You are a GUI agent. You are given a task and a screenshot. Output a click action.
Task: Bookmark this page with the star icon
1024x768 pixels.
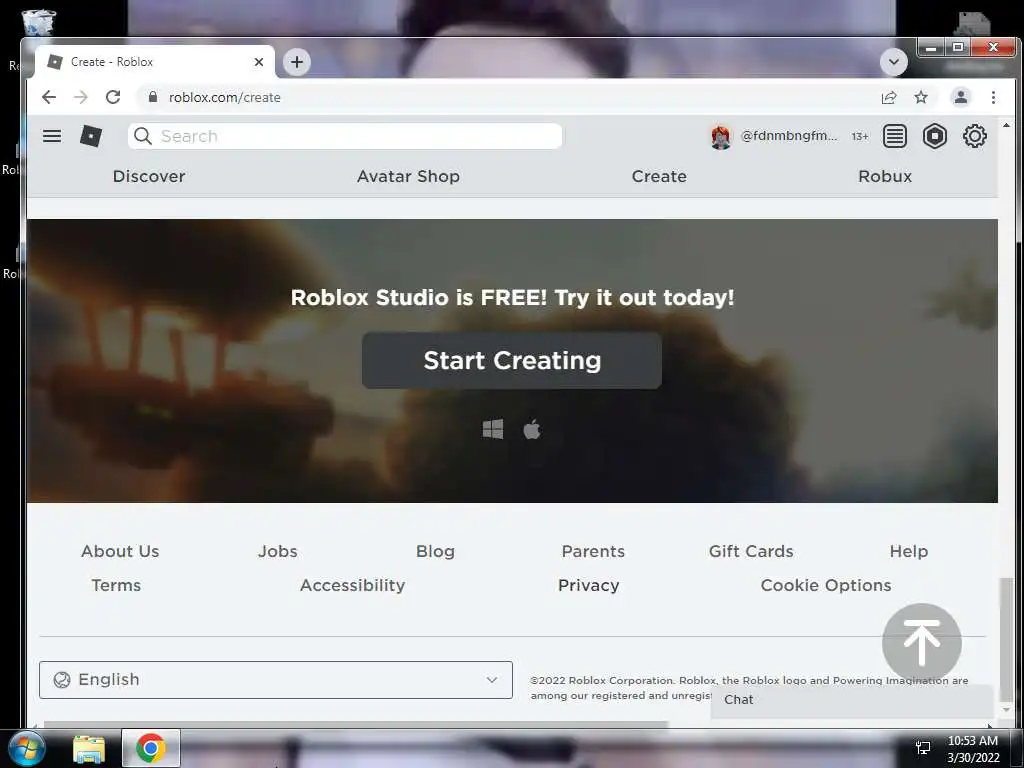[x=921, y=97]
